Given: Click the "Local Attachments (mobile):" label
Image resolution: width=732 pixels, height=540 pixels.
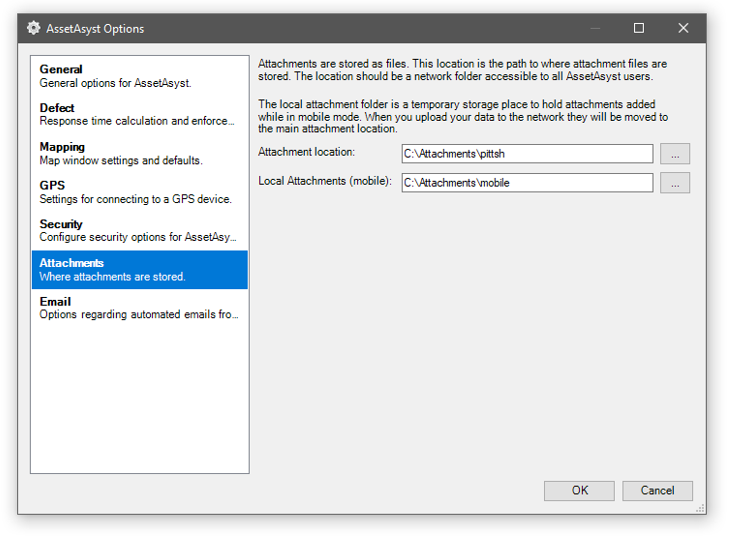Looking at the screenshot, I should coord(325,181).
